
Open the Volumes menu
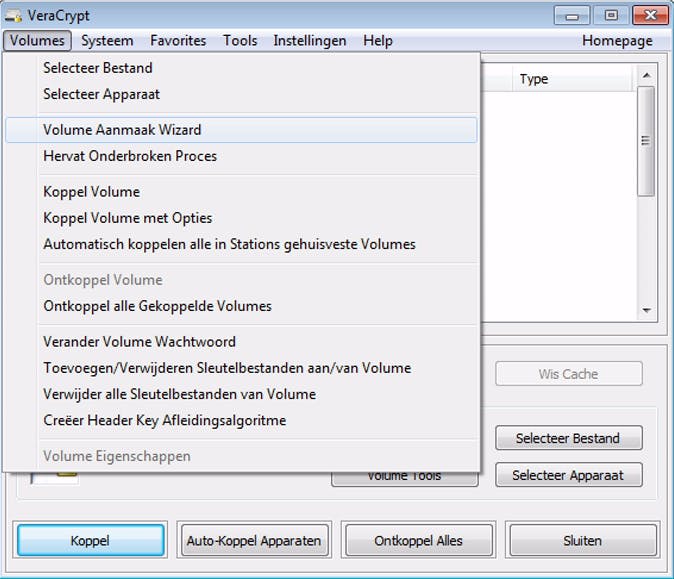pos(37,40)
